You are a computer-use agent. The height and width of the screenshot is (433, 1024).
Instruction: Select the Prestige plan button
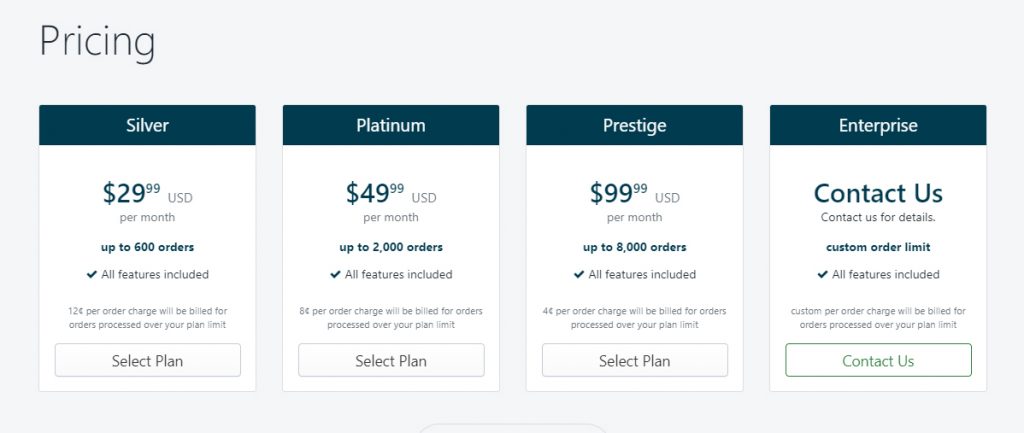point(635,361)
